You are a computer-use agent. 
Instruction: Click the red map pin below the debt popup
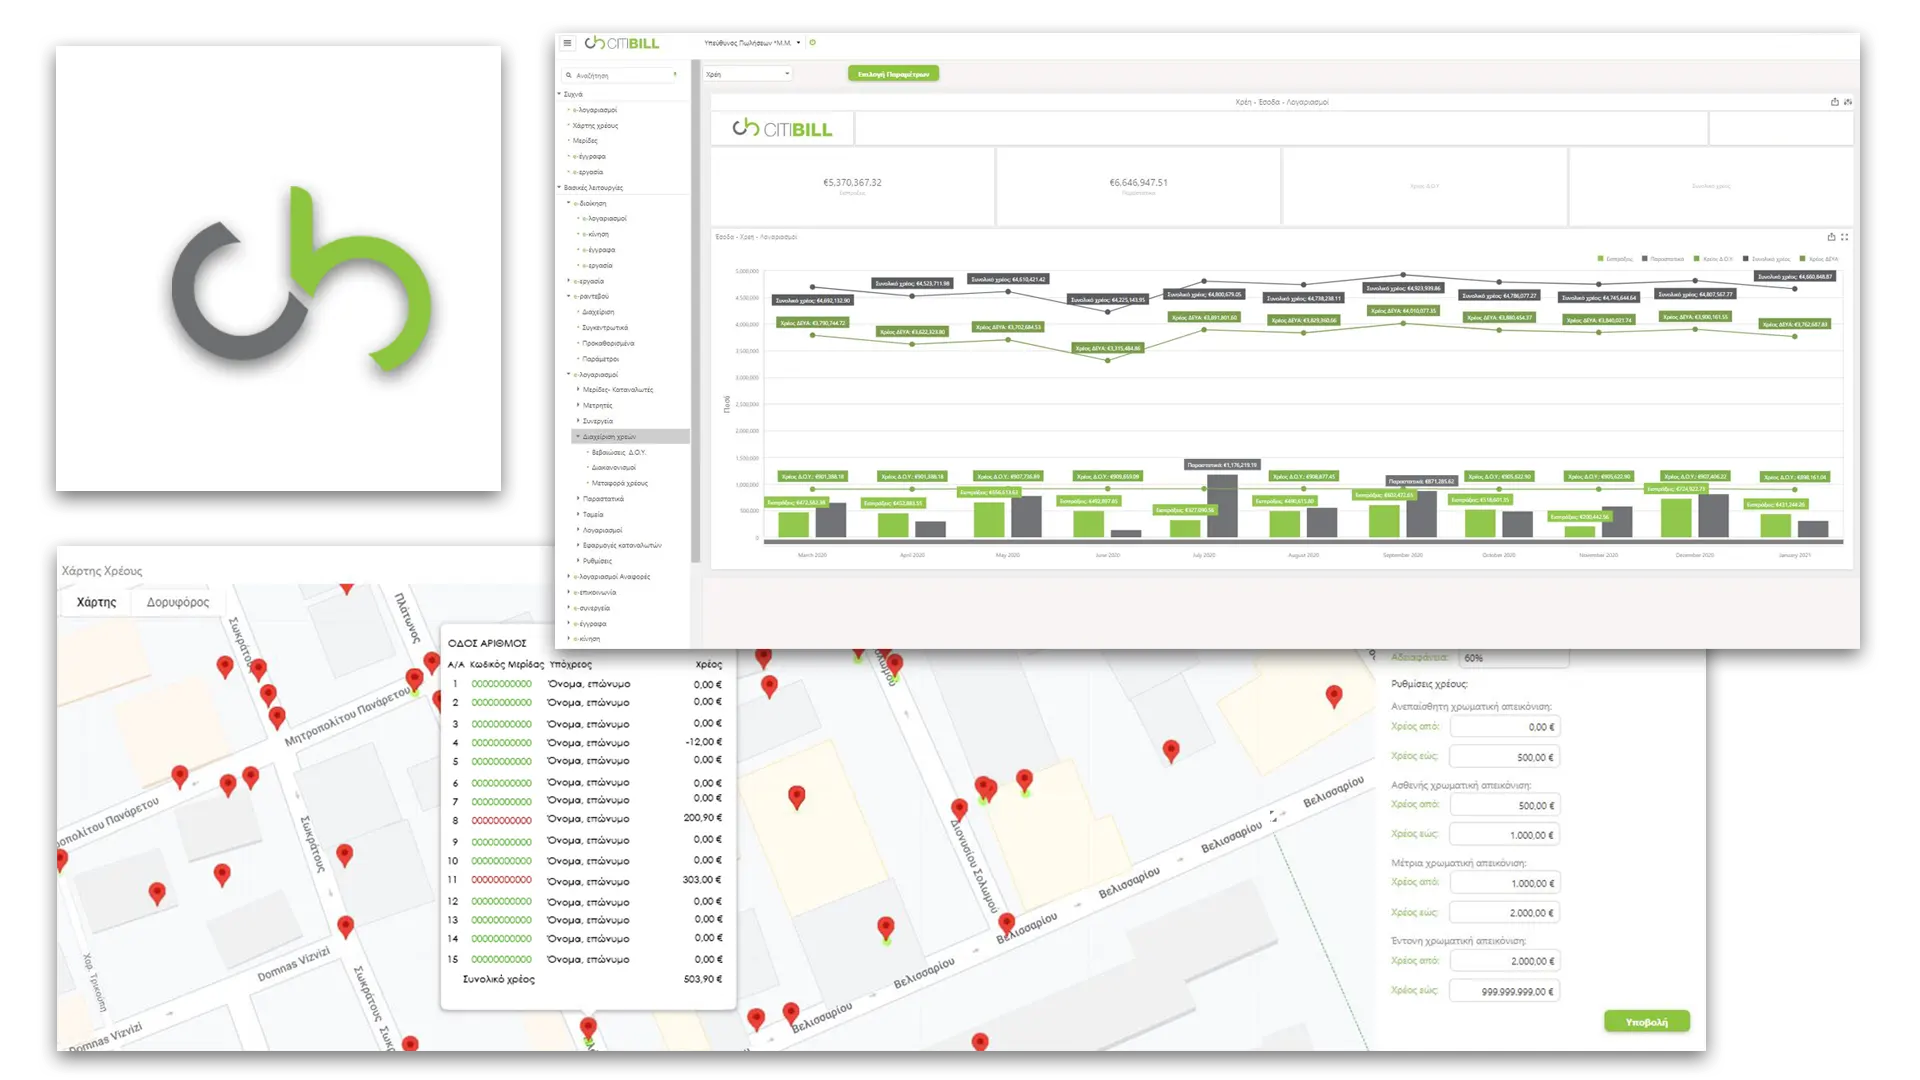click(x=588, y=1028)
